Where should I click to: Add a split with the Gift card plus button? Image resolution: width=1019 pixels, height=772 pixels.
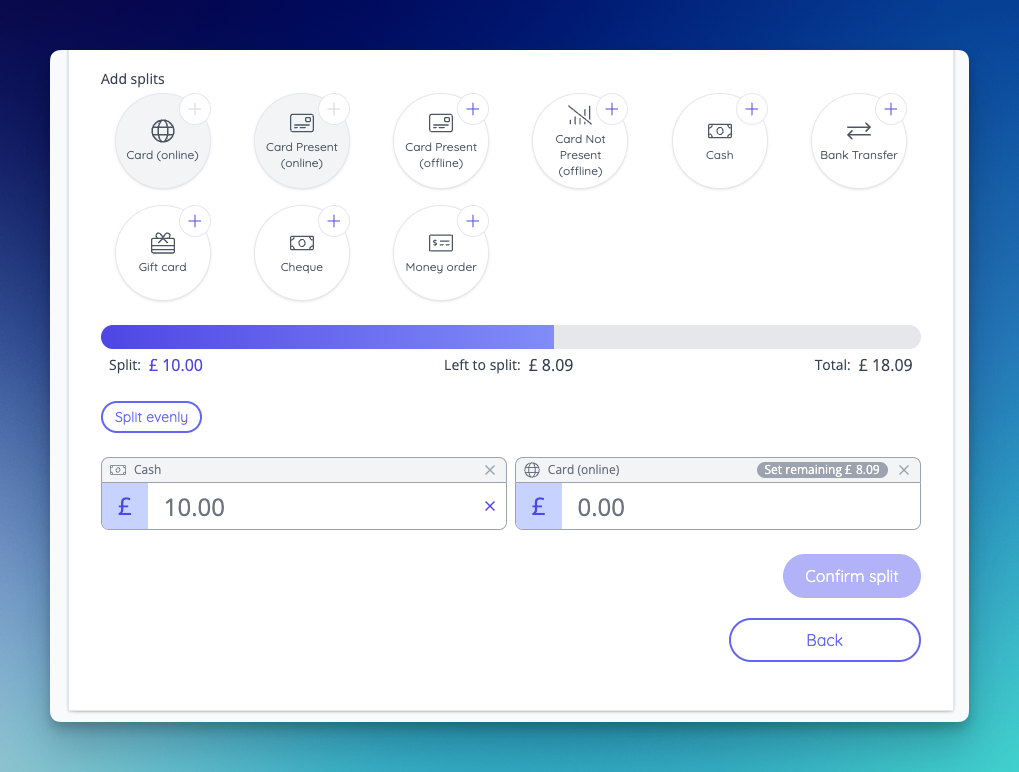point(195,220)
